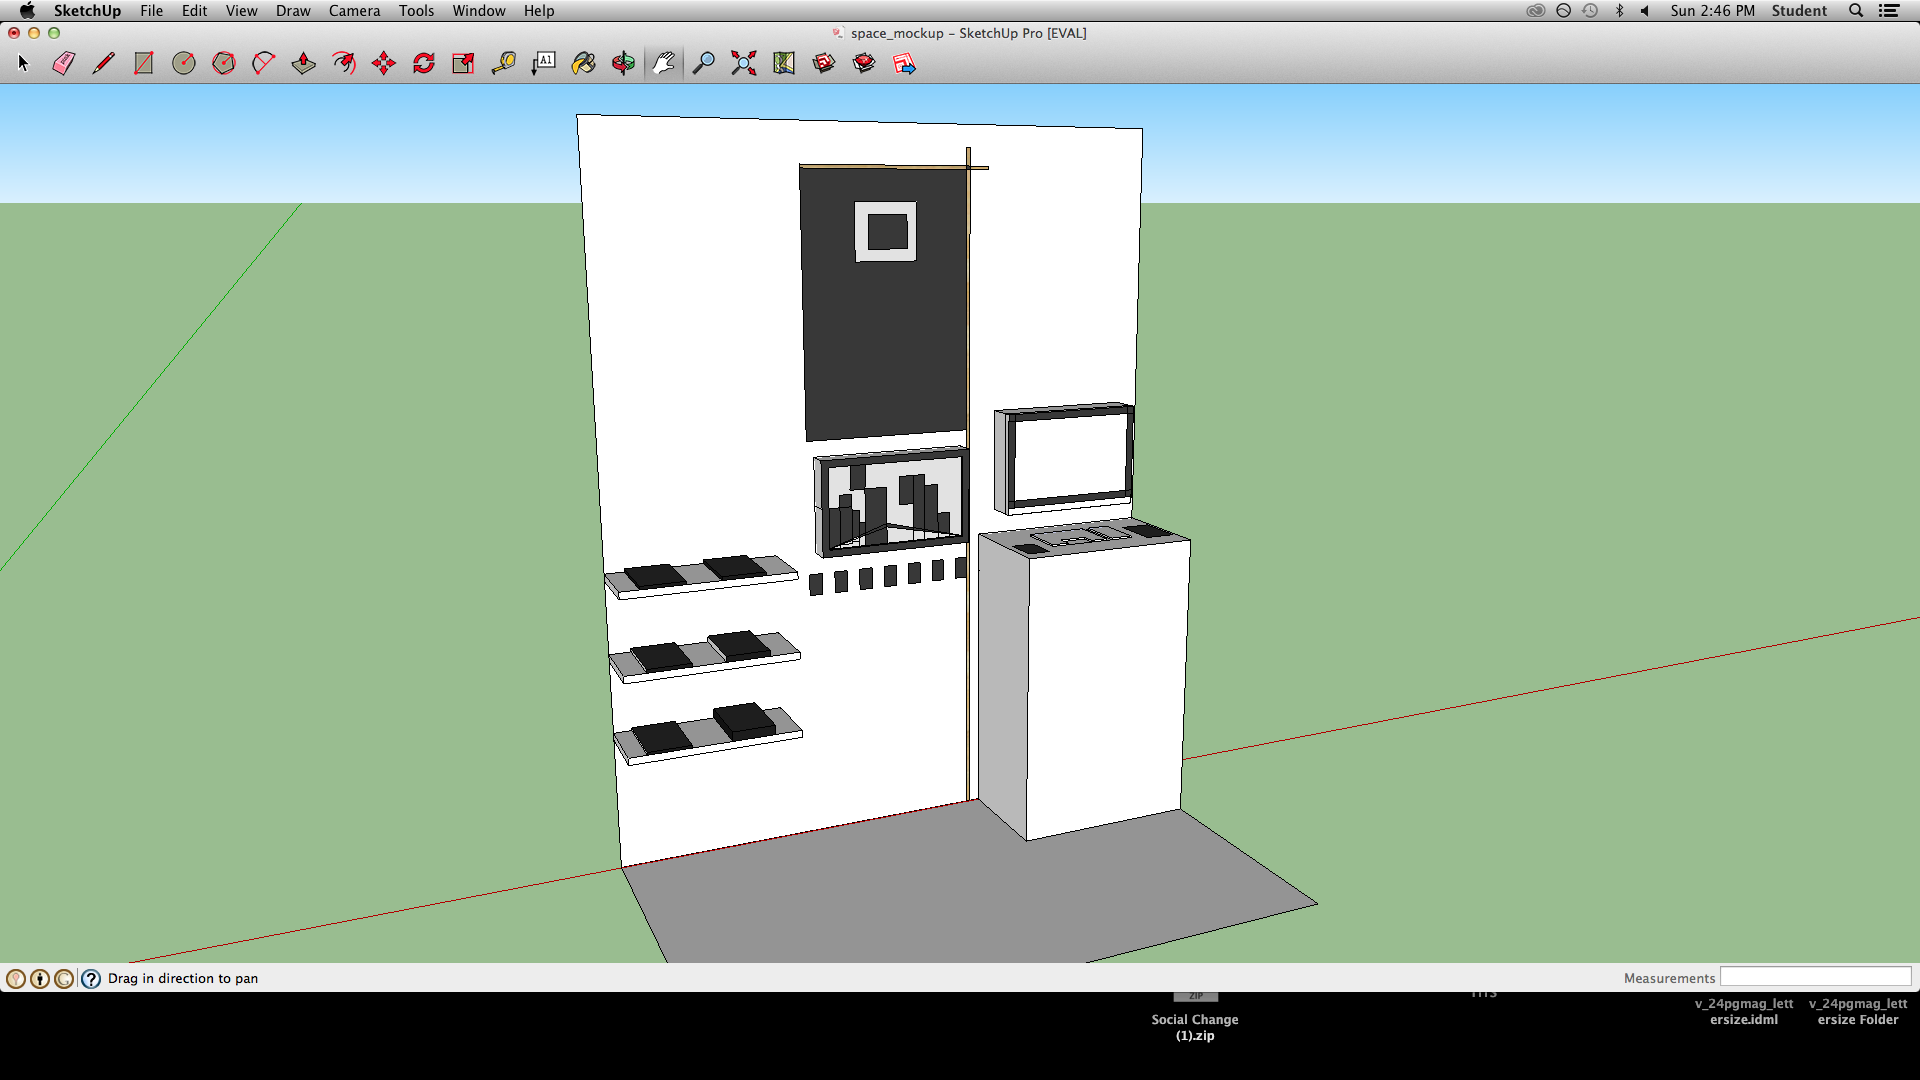
Task: Switch to the Select arrow tool
Action: tap(22, 63)
